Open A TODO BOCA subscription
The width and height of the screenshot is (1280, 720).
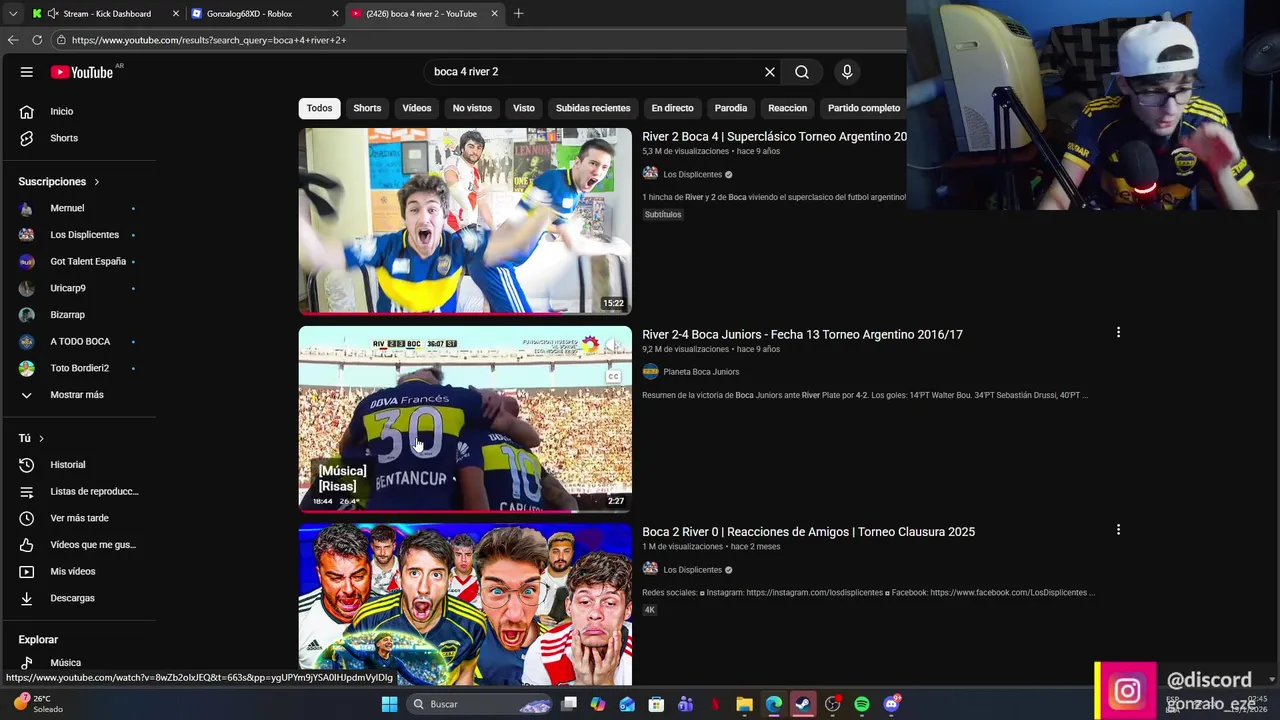click(78, 341)
